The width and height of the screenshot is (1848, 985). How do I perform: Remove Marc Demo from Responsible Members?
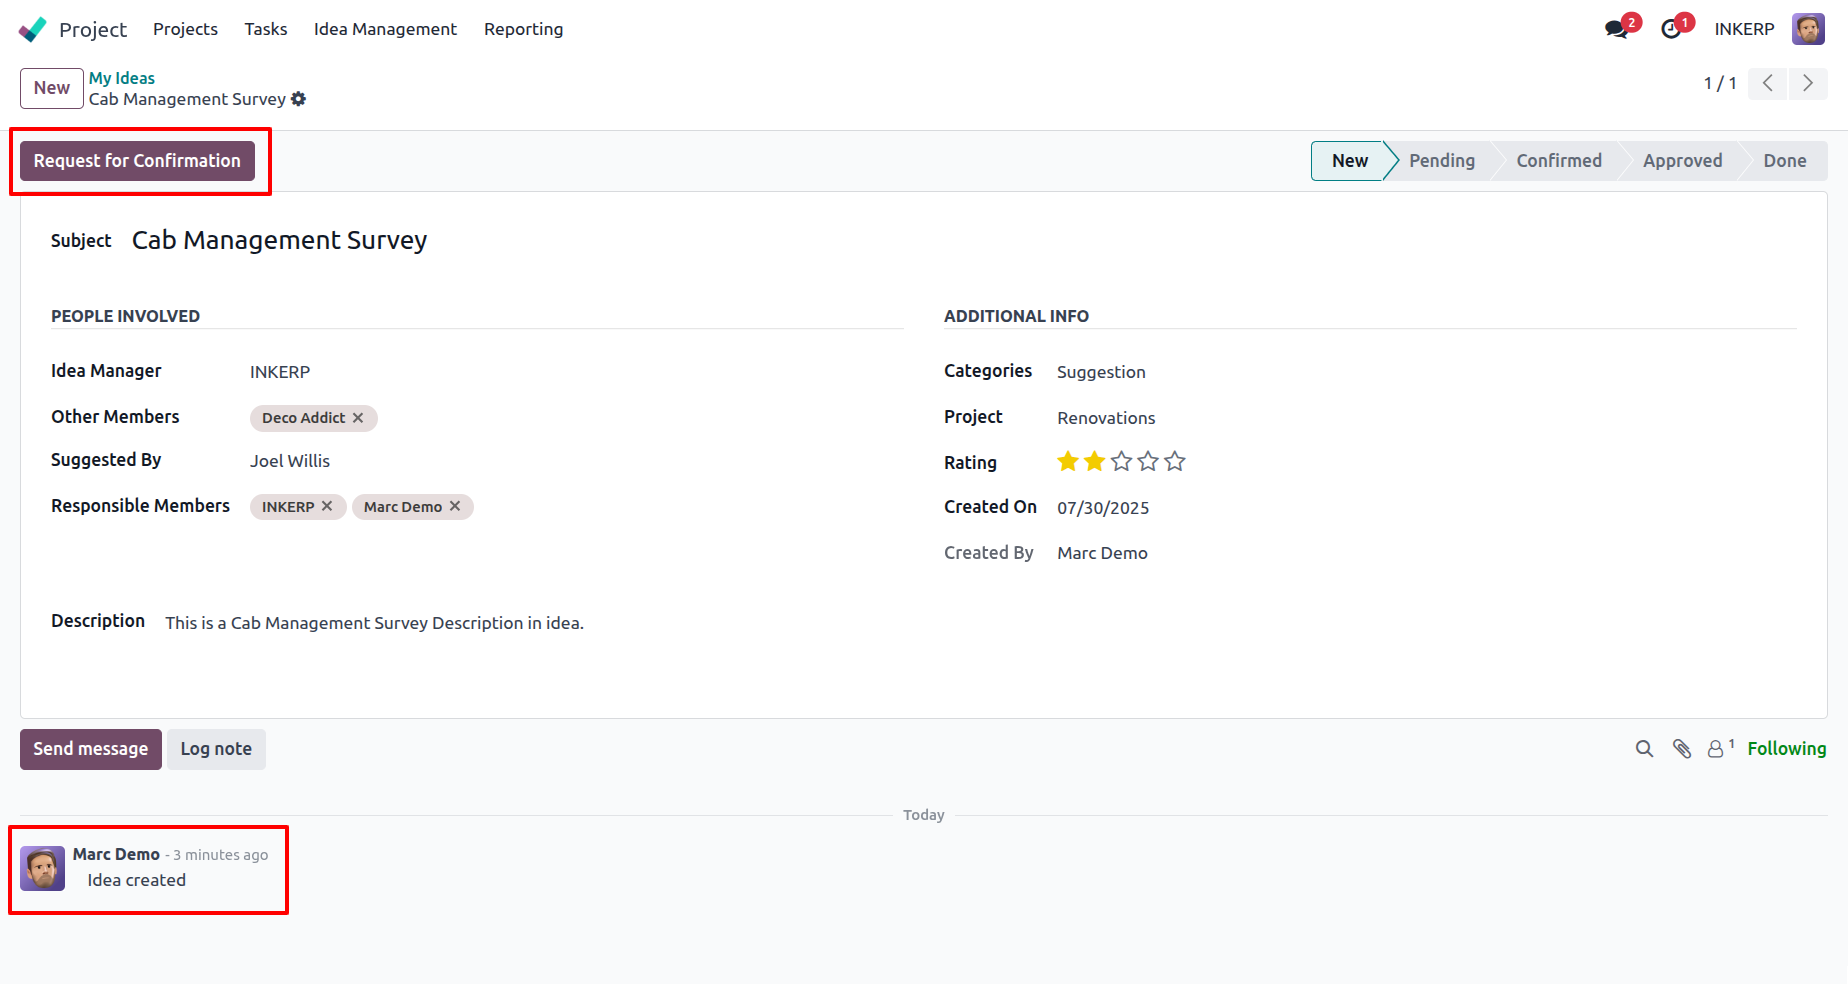point(455,506)
